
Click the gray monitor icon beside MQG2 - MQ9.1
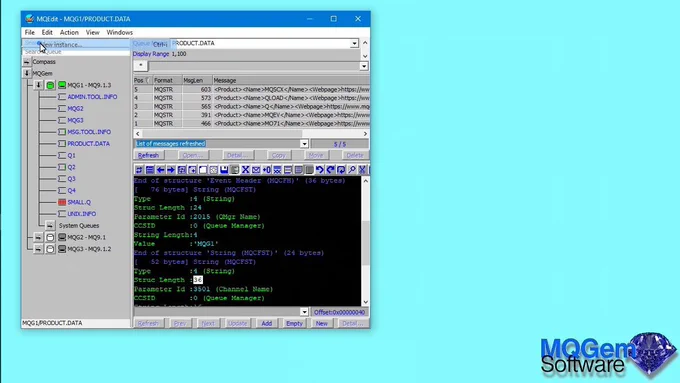(x=62, y=237)
